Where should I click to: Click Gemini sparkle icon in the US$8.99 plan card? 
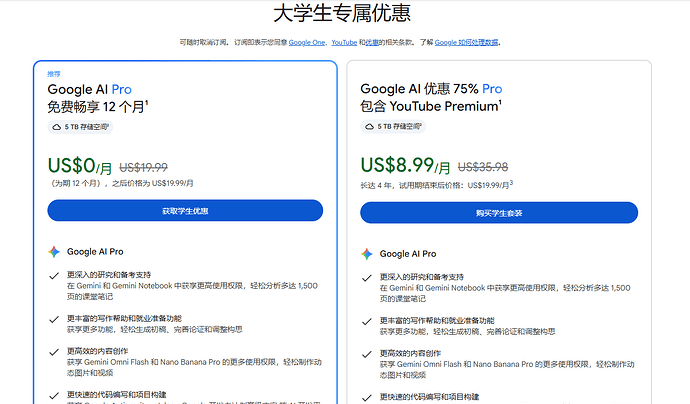click(x=367, y=254)
